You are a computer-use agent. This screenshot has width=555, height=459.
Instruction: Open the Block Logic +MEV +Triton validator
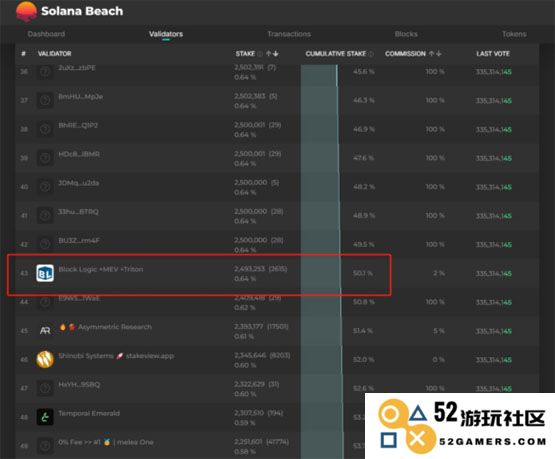click(101, 269)
